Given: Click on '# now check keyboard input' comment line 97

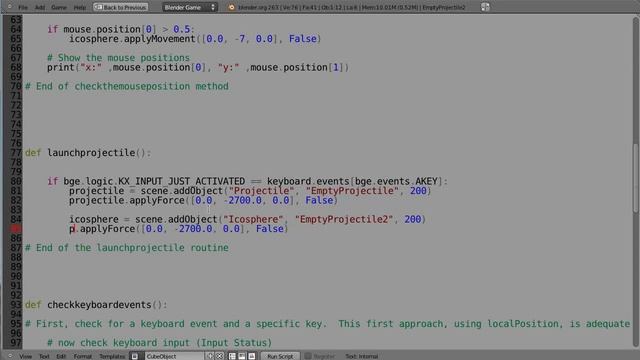Looking at the screenshot, I should coord(160,342).
